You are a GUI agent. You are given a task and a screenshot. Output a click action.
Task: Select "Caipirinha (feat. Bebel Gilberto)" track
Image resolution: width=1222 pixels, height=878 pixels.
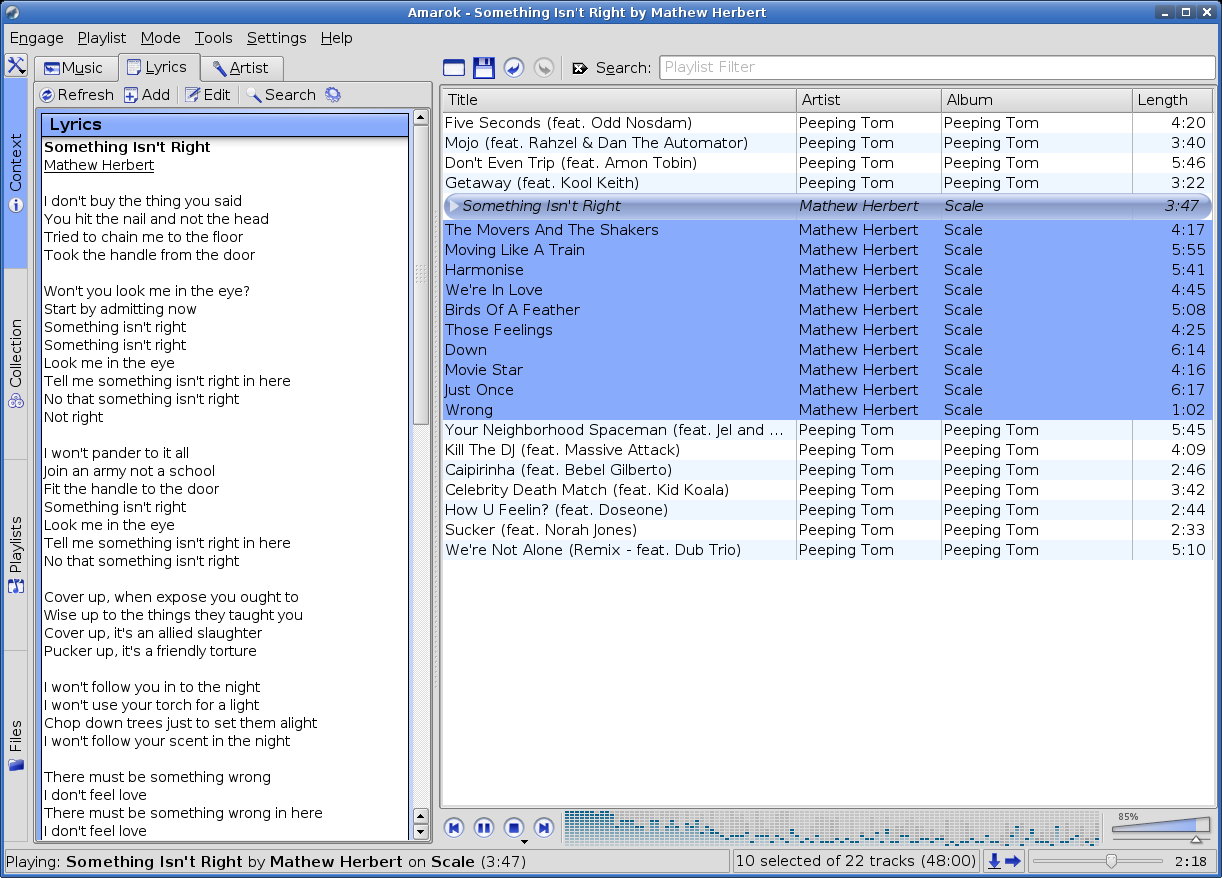(x=827, y=470)
